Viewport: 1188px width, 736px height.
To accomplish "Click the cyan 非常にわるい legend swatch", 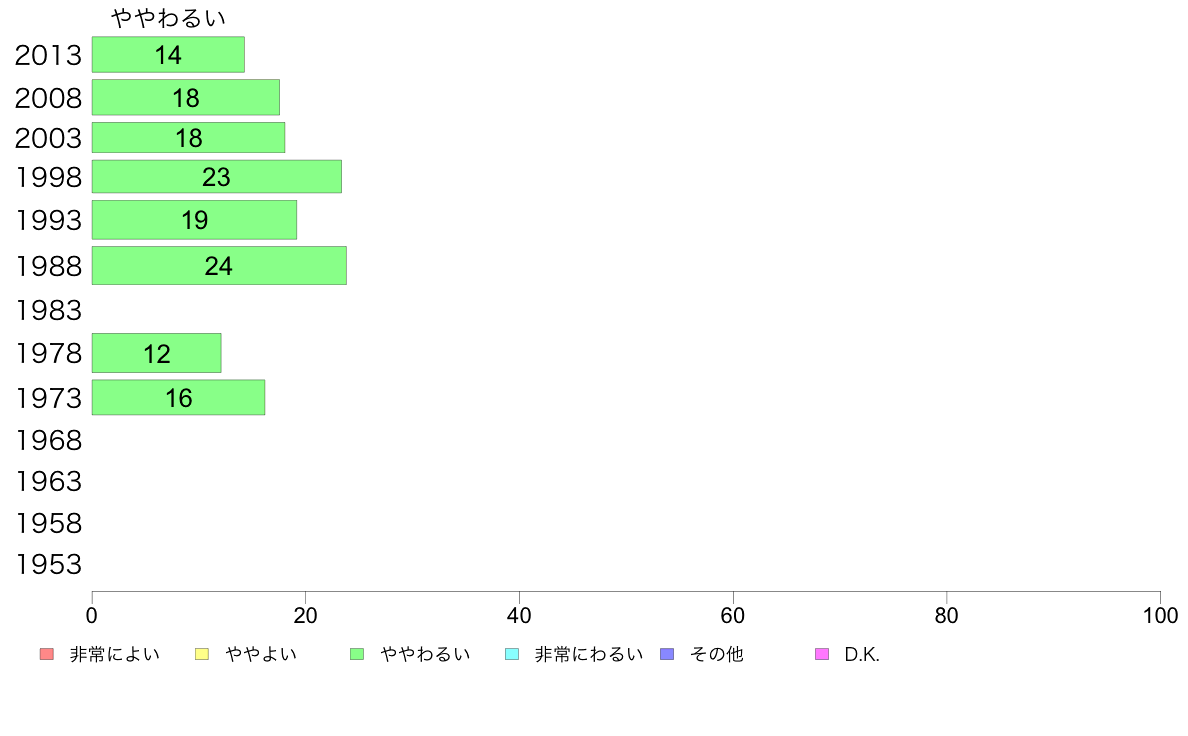I will tap(512, 654).
